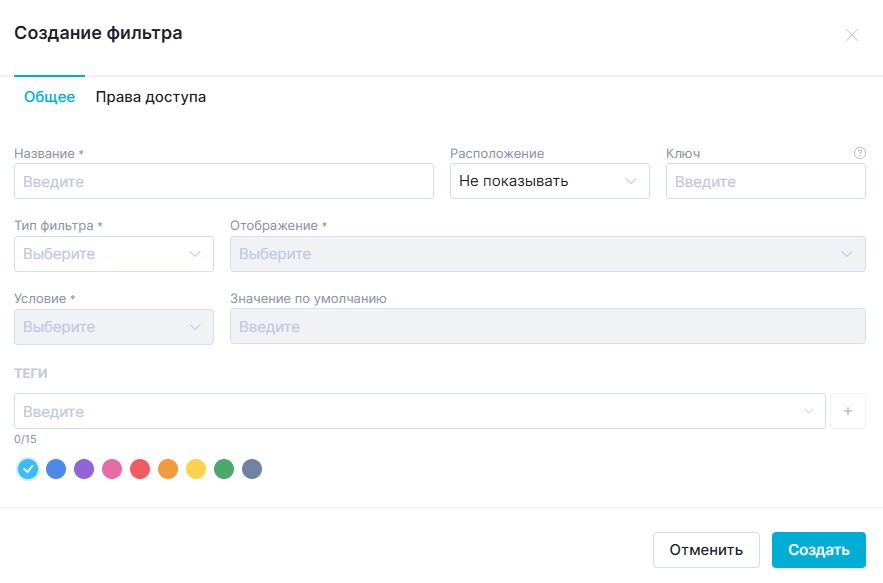Image resolution: width=883 pixels, height=583 pixels.
Task: Pick the blue color swatch
Action: 56,469
